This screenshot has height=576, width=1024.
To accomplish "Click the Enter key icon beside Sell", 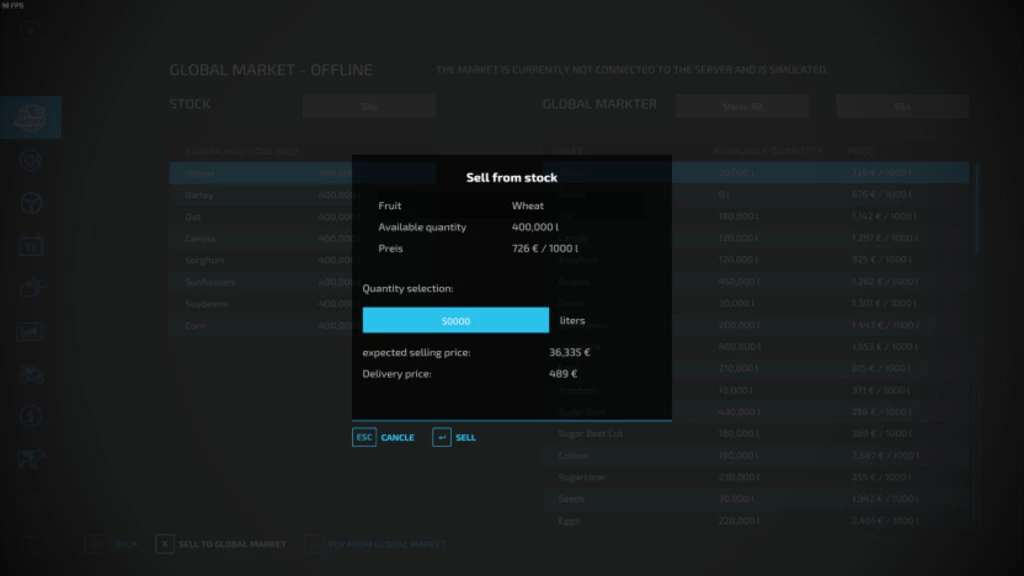I will (441, 437).
